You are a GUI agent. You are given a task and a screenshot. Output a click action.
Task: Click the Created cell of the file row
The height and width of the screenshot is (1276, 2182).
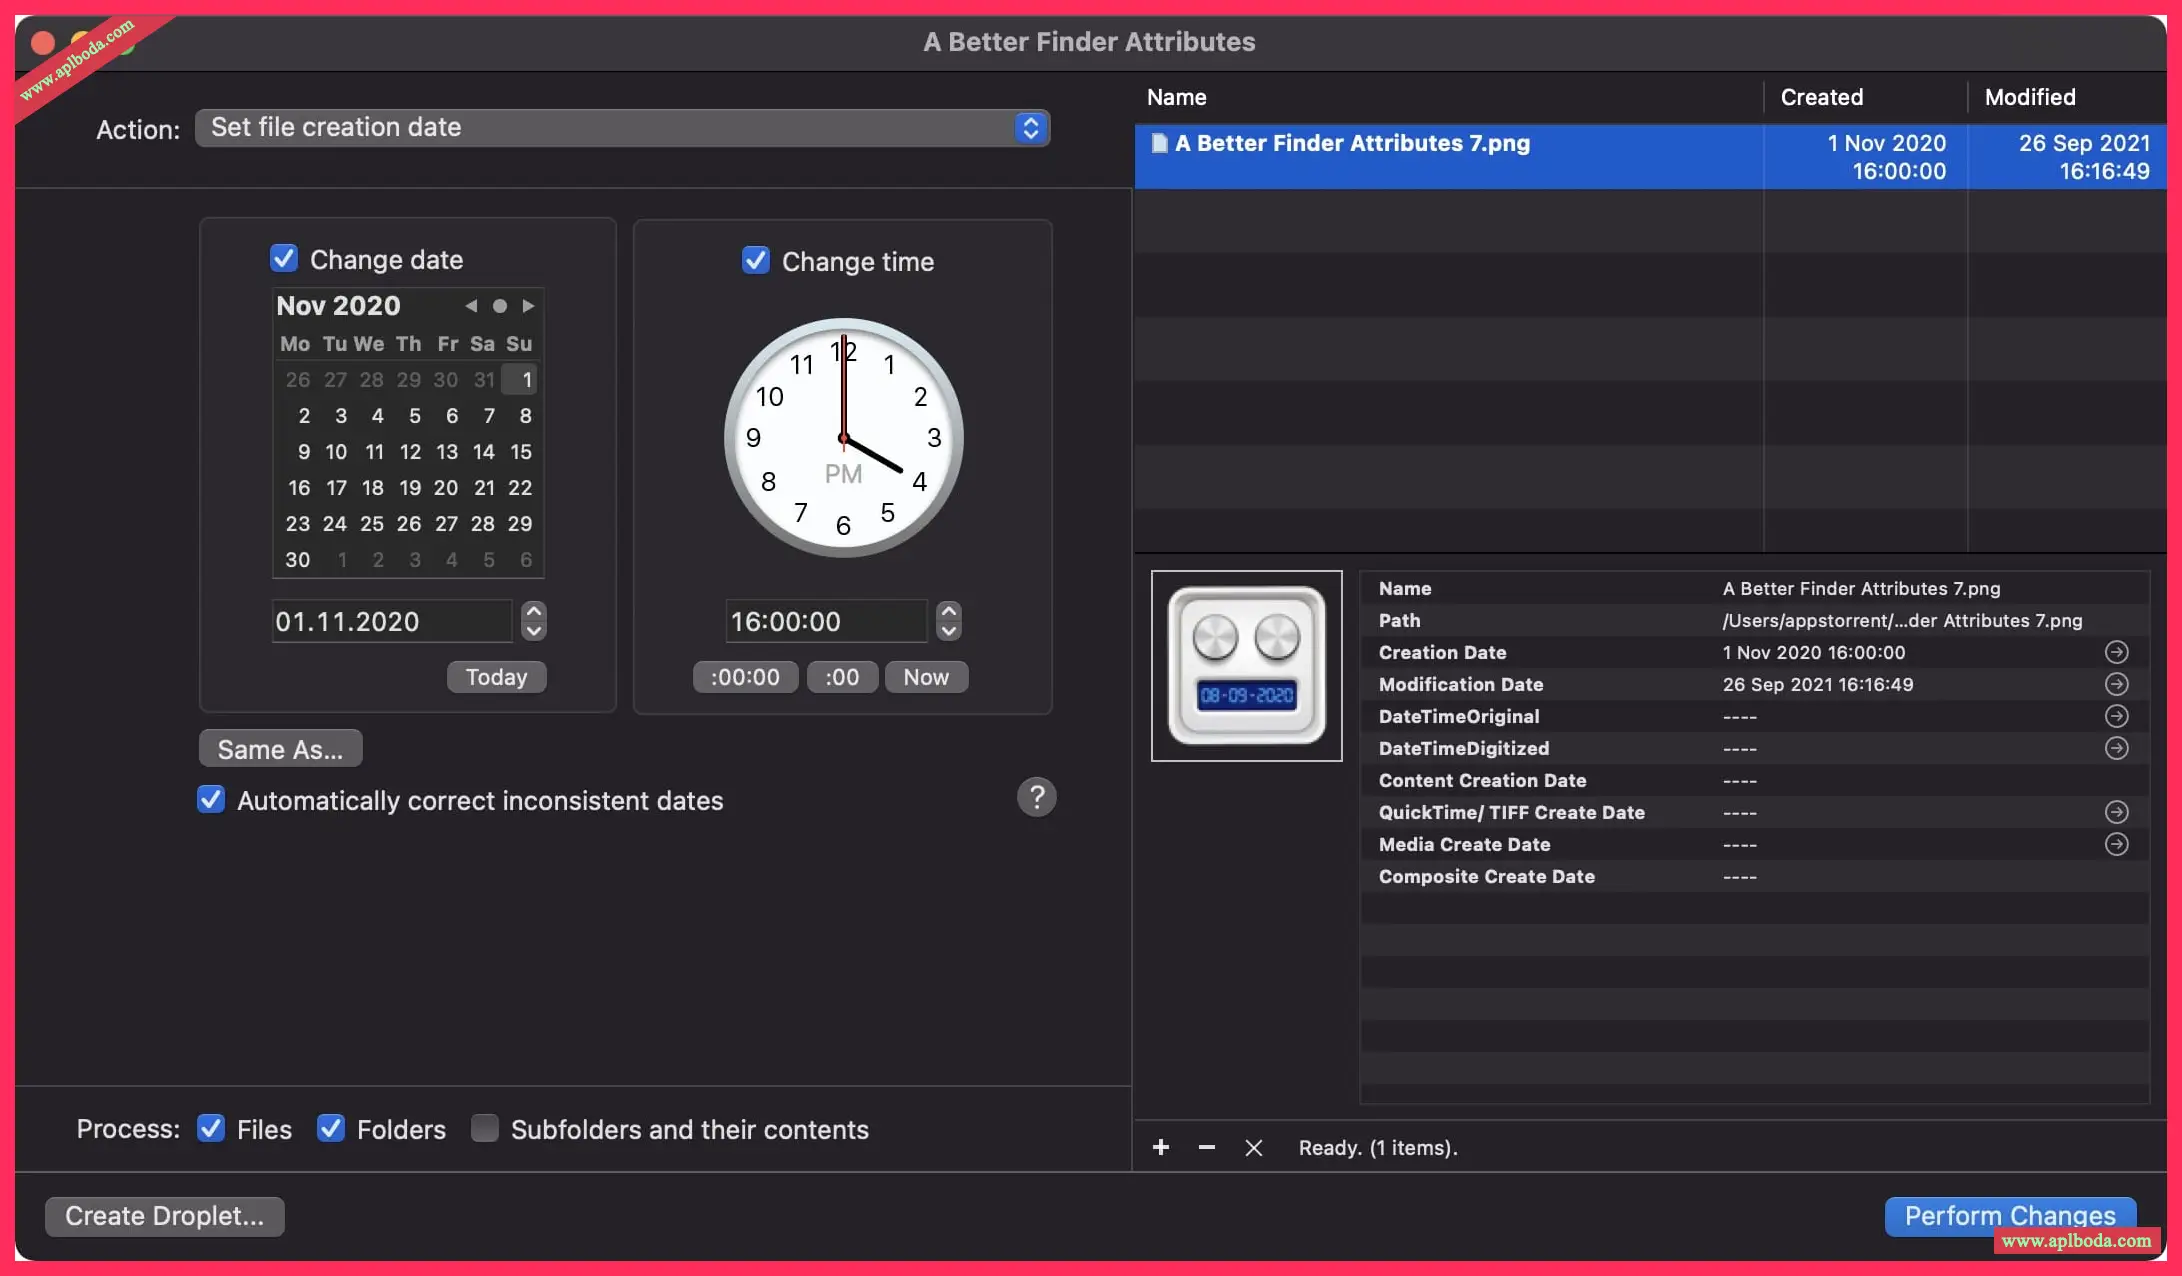(x=1866, y=156)
